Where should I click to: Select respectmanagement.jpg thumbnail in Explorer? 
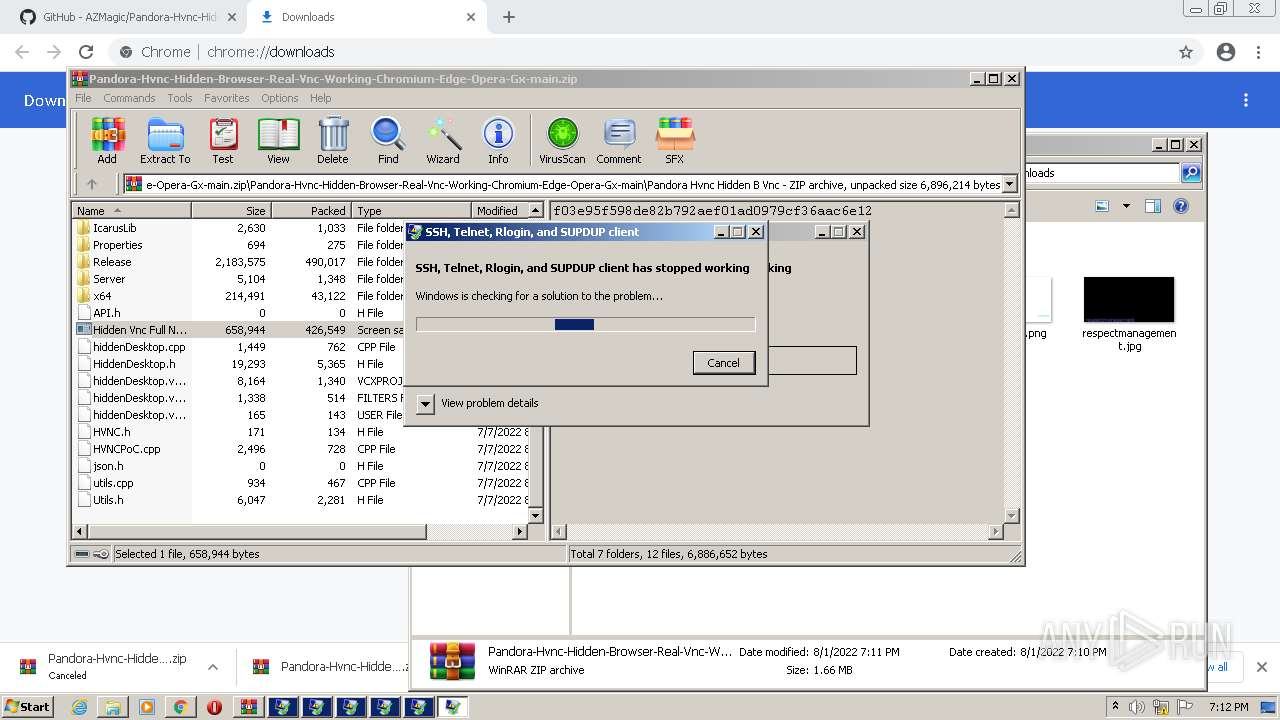1129,314
